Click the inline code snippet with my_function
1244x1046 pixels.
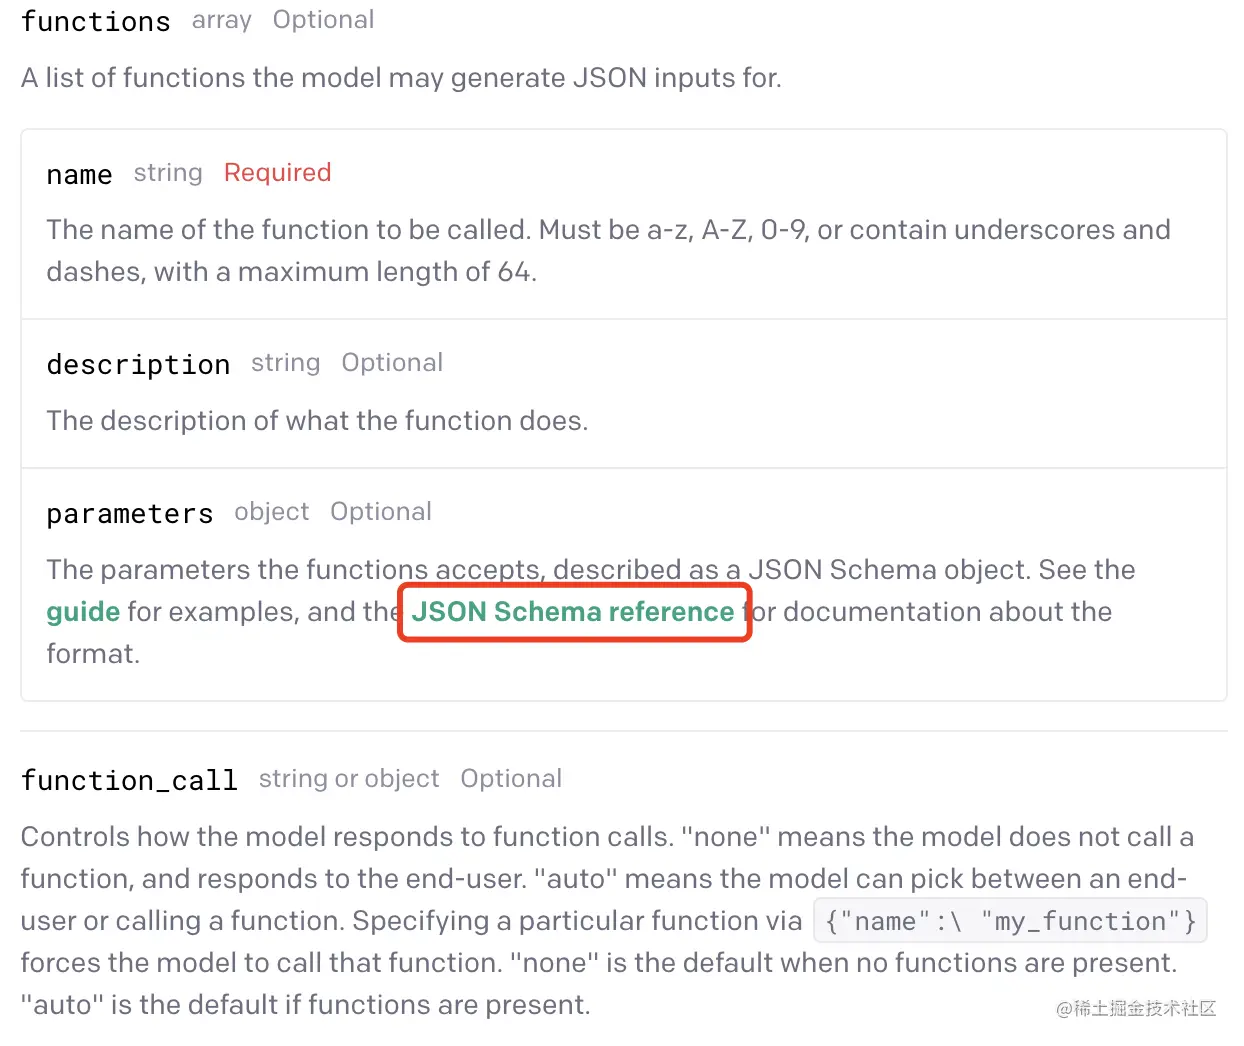pos(1010,921)
